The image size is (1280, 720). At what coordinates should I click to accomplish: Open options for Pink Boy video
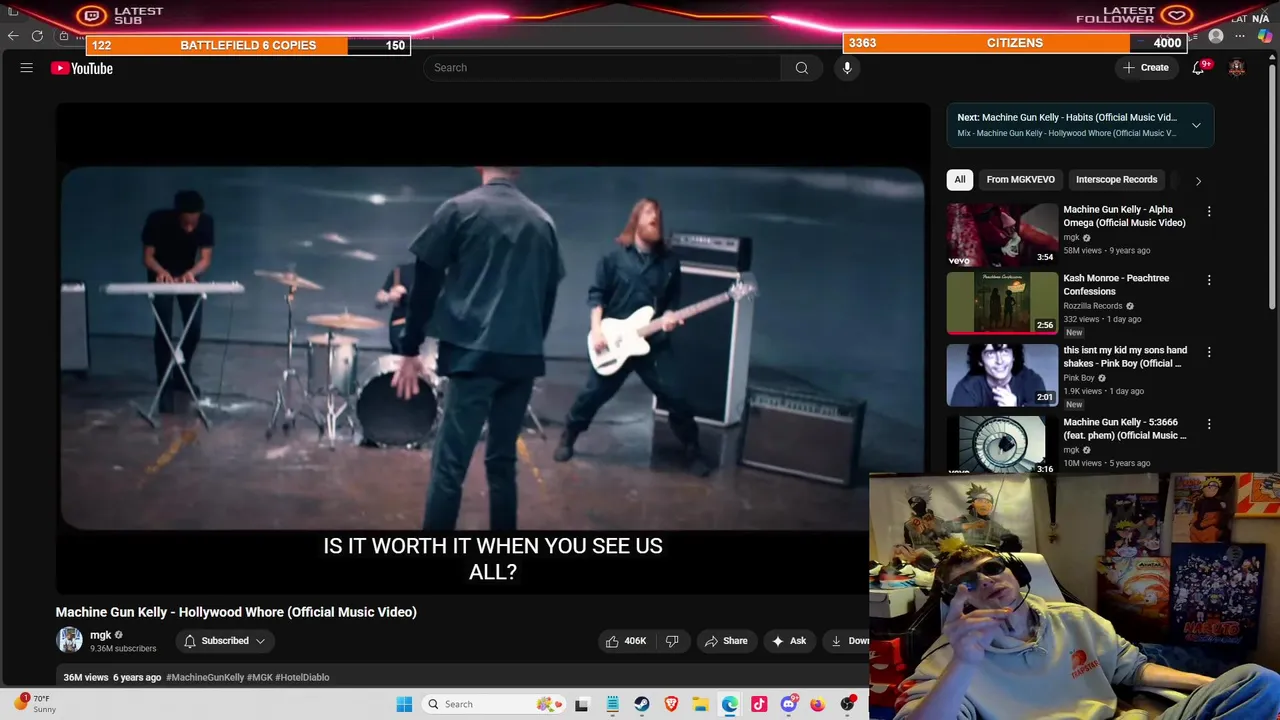1209,352
